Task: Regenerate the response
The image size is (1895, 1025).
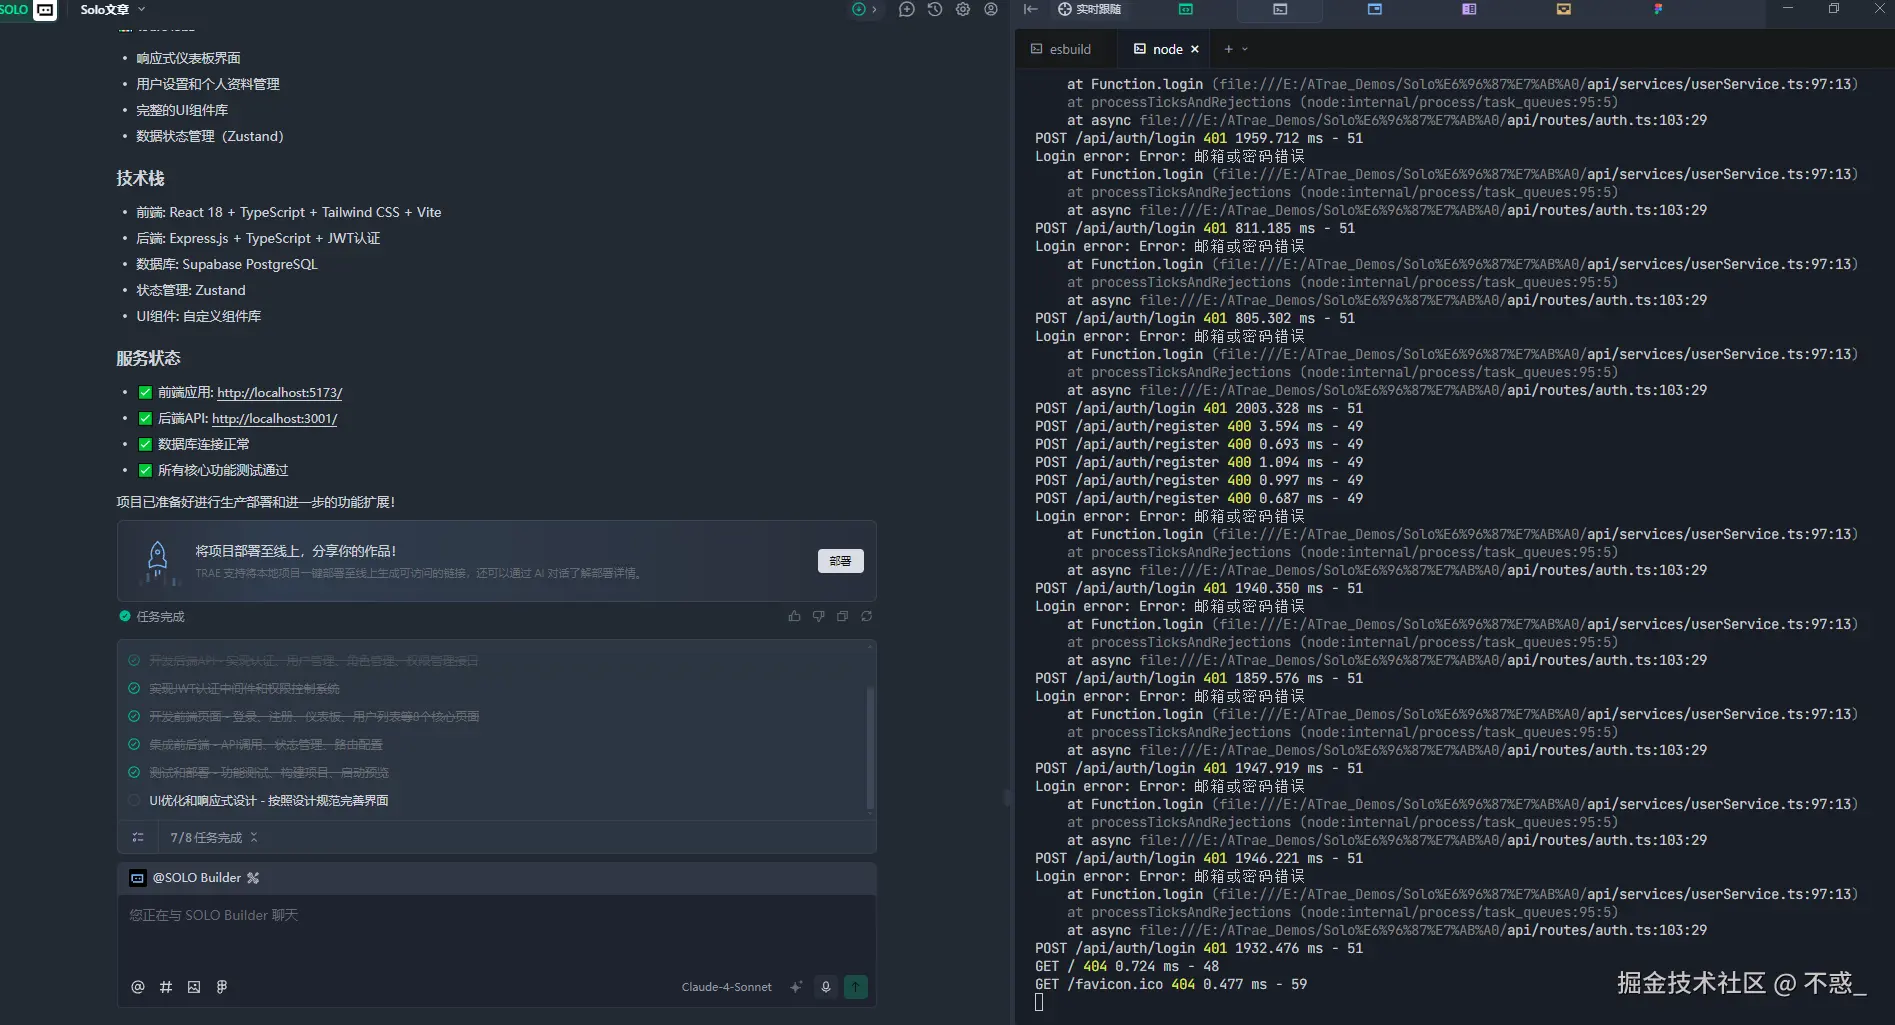Action: point(867,616)
